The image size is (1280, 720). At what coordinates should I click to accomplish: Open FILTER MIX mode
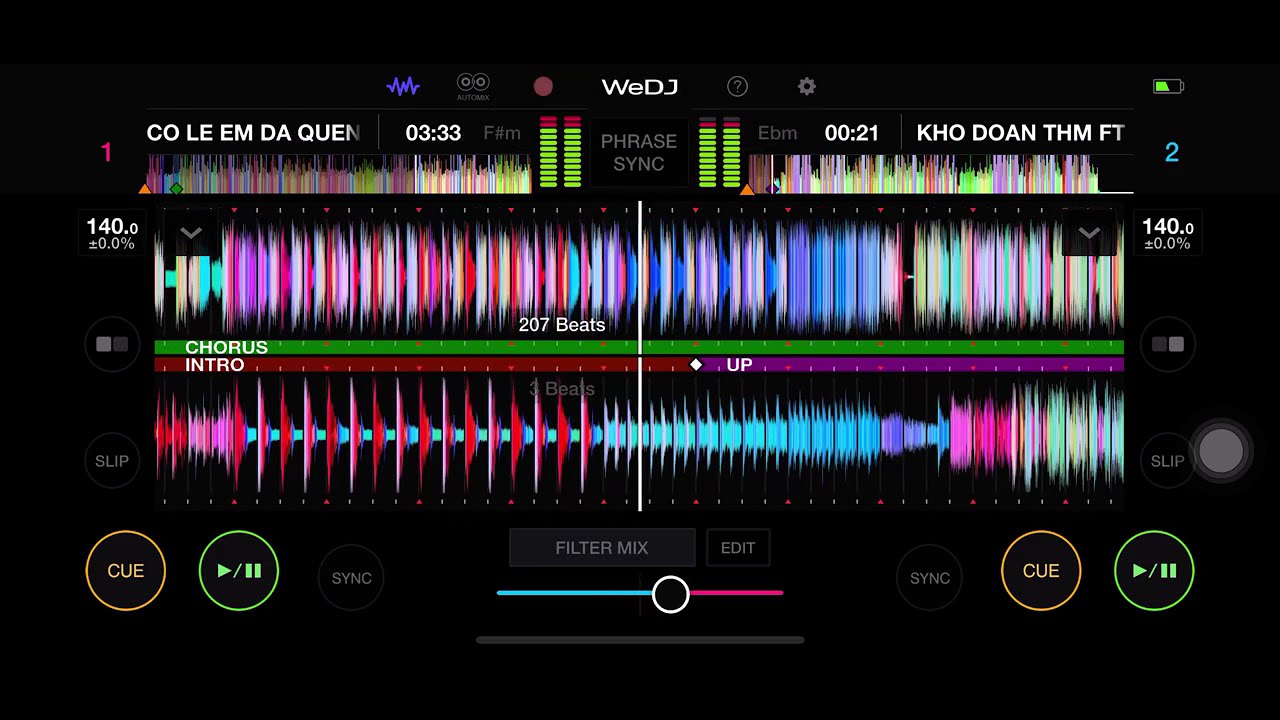click(602, 548)
